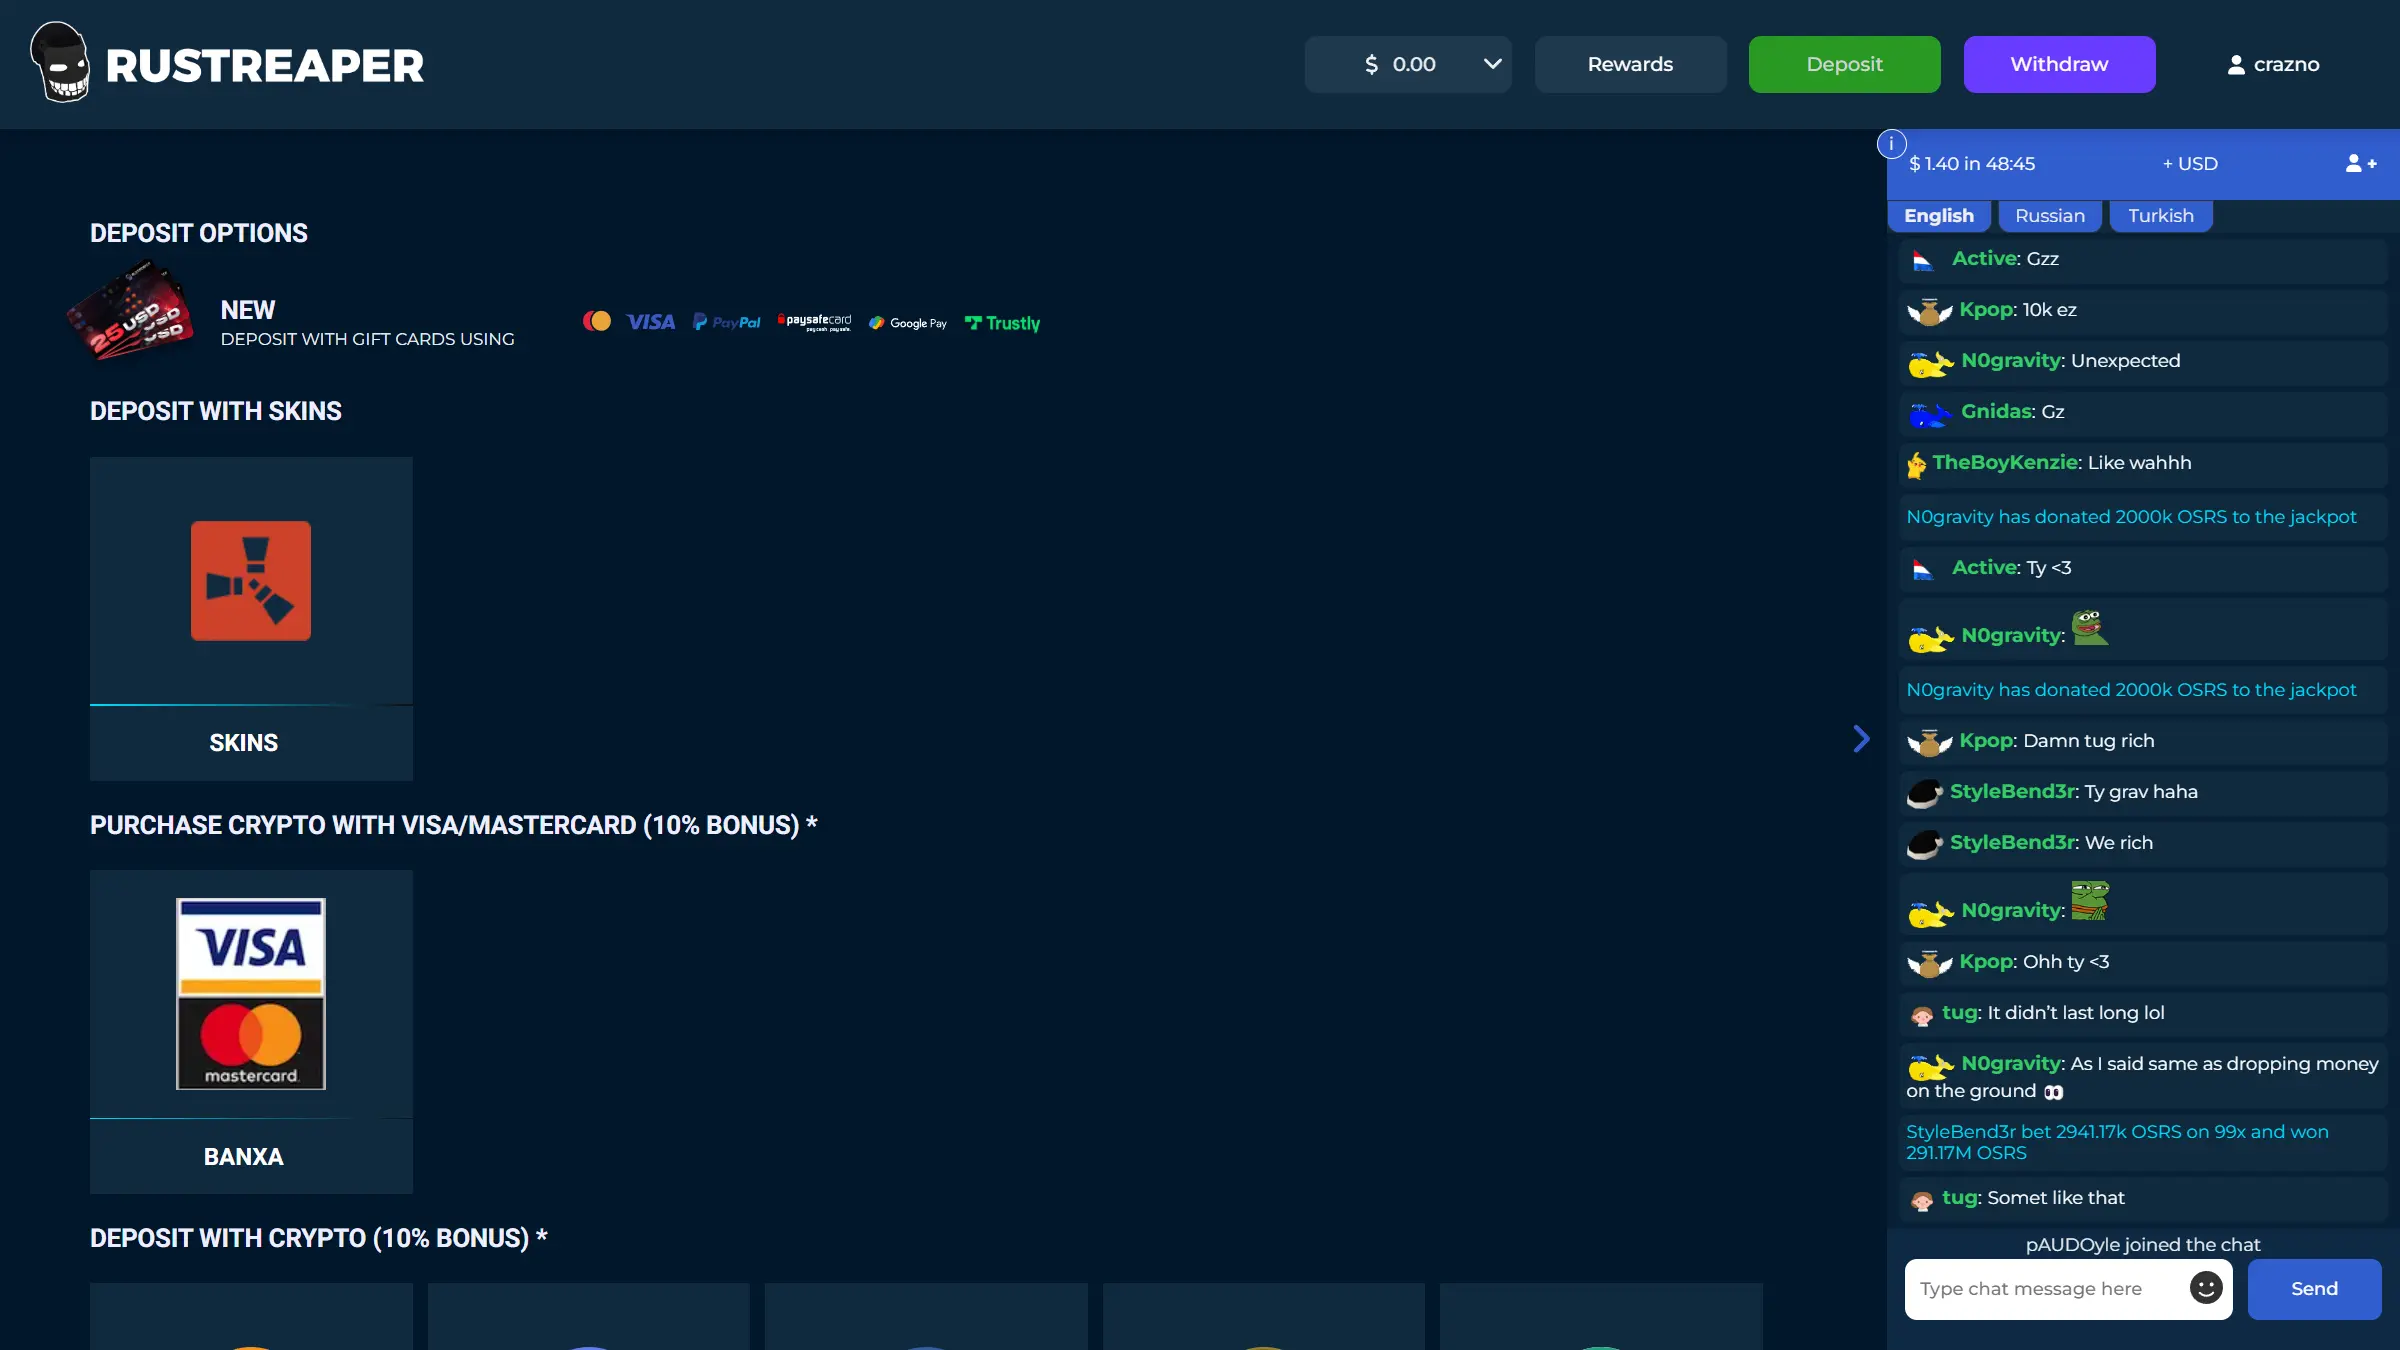Click TheBoyKenzie Pikachu avatar
The height and width of the screenshot is (1350, 2400).
(x=1916, y=465)
